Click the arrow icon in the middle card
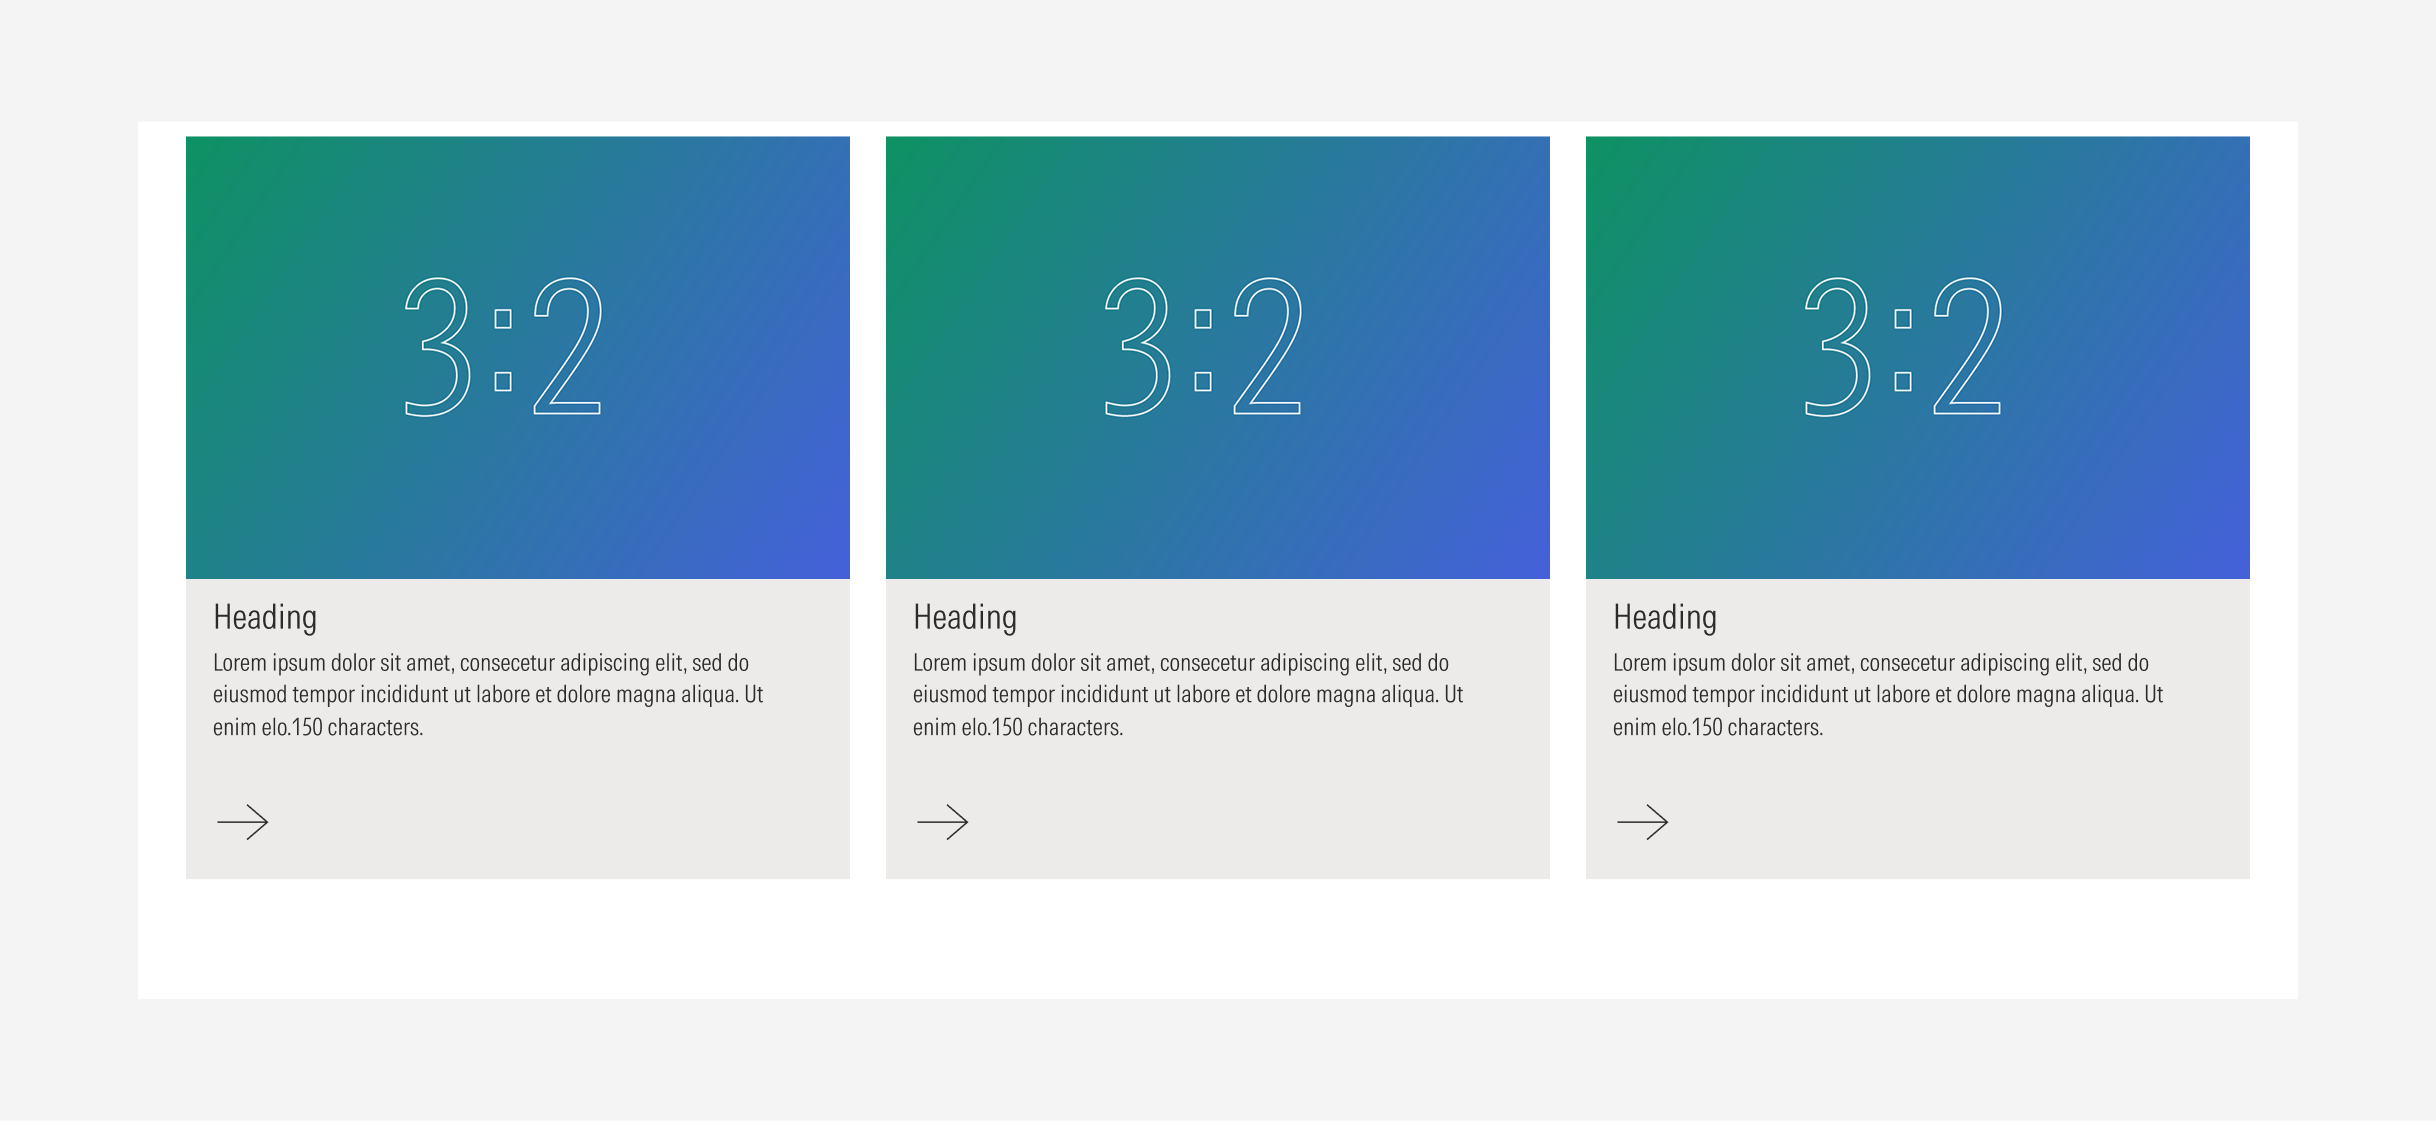 [943, 822]
